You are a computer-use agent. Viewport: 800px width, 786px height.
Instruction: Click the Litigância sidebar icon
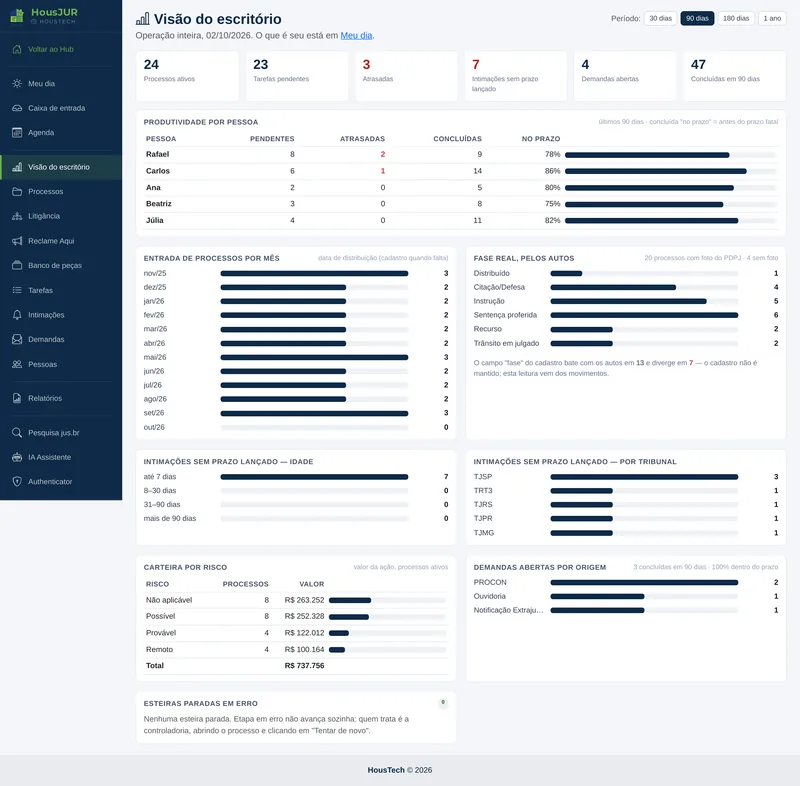point(17,216)
